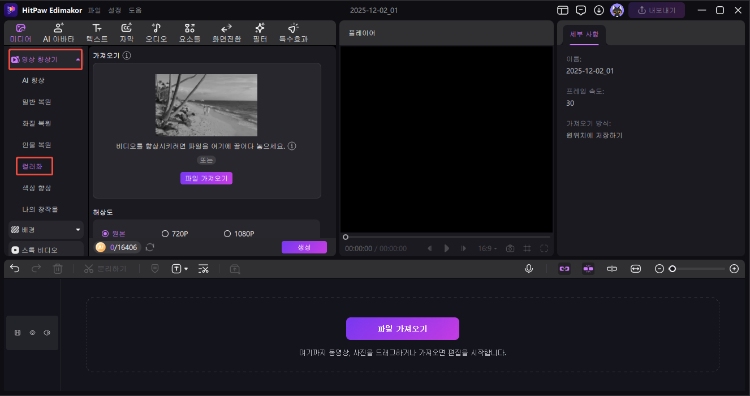Open the layout switcher icon

tap(562, 10)
